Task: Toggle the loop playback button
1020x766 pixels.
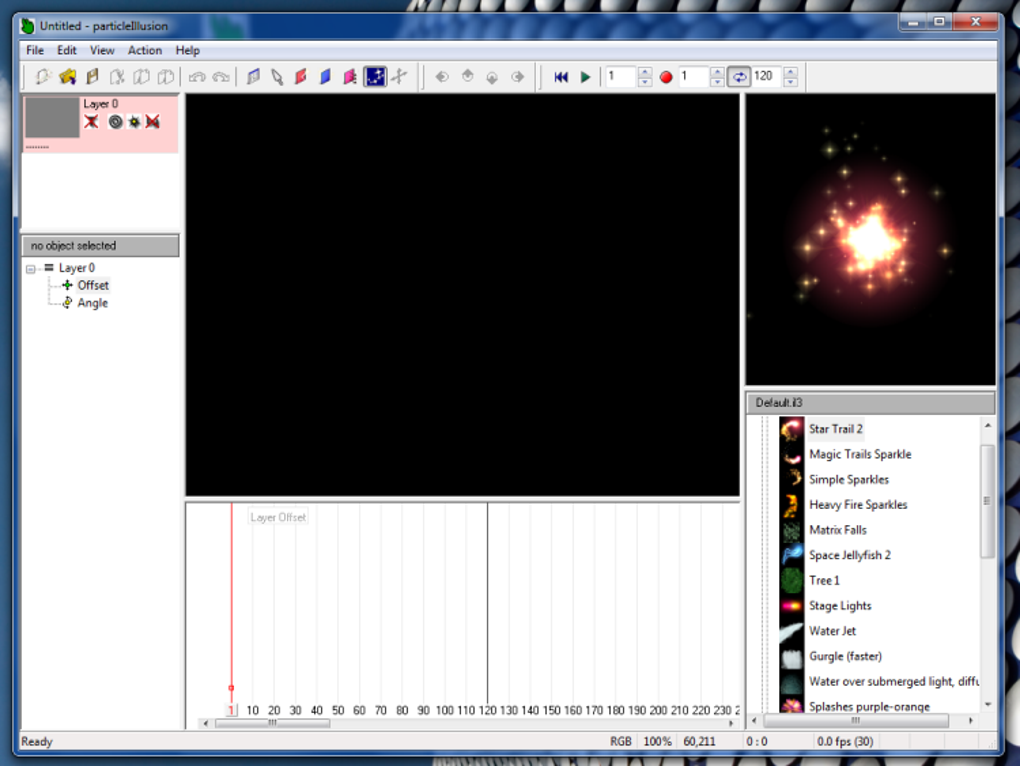Action: [x=739, y=77]
